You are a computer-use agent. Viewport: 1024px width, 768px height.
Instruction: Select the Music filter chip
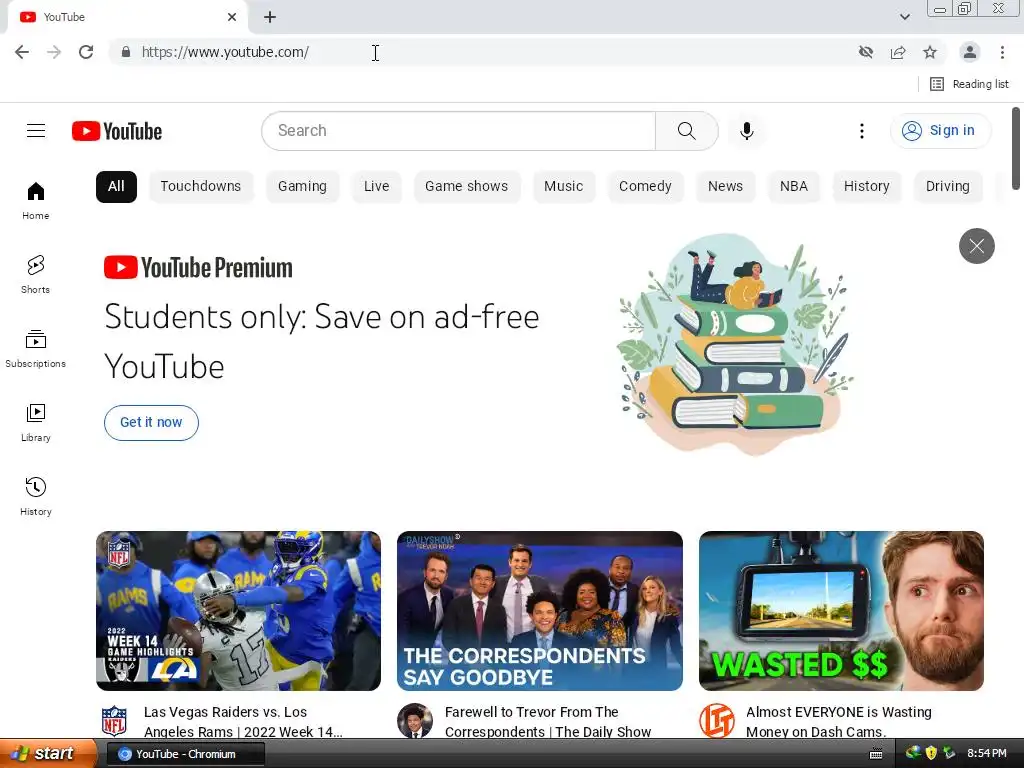click(x=564, y=187)
